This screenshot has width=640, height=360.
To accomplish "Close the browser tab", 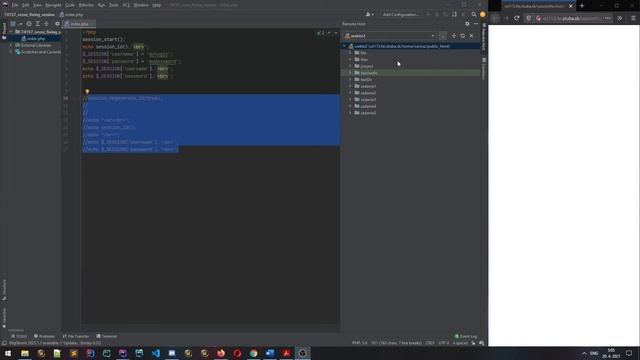I will [571, 6].
